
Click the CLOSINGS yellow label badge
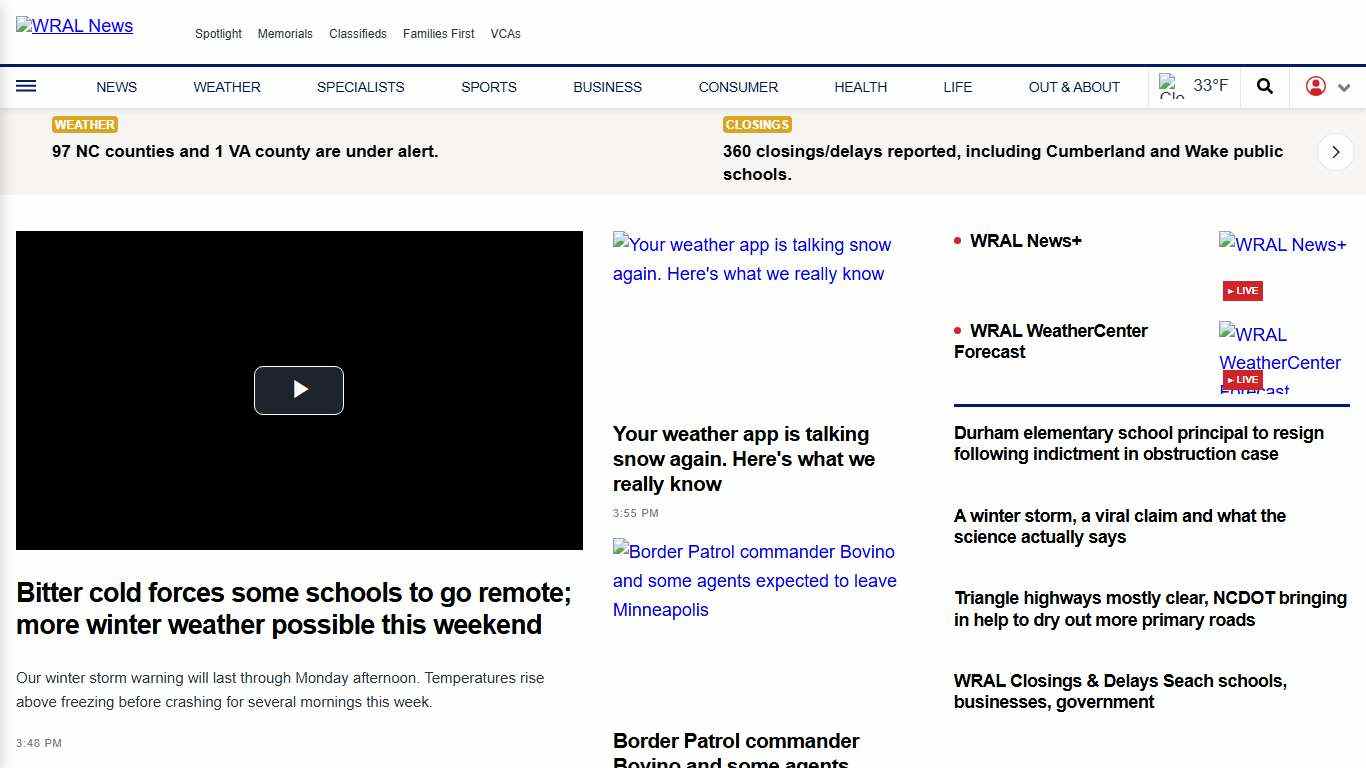(x=757, y=124)
